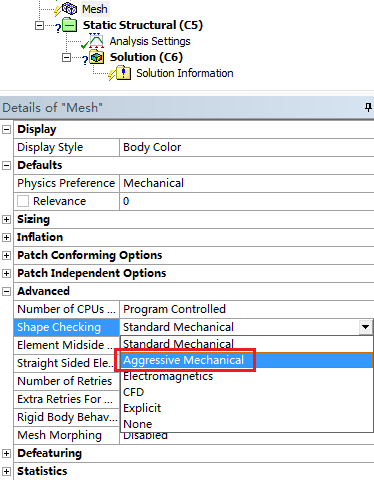
Task: Collapse the Solution (C6) tree branch
Action: click(x=66, y=57)
